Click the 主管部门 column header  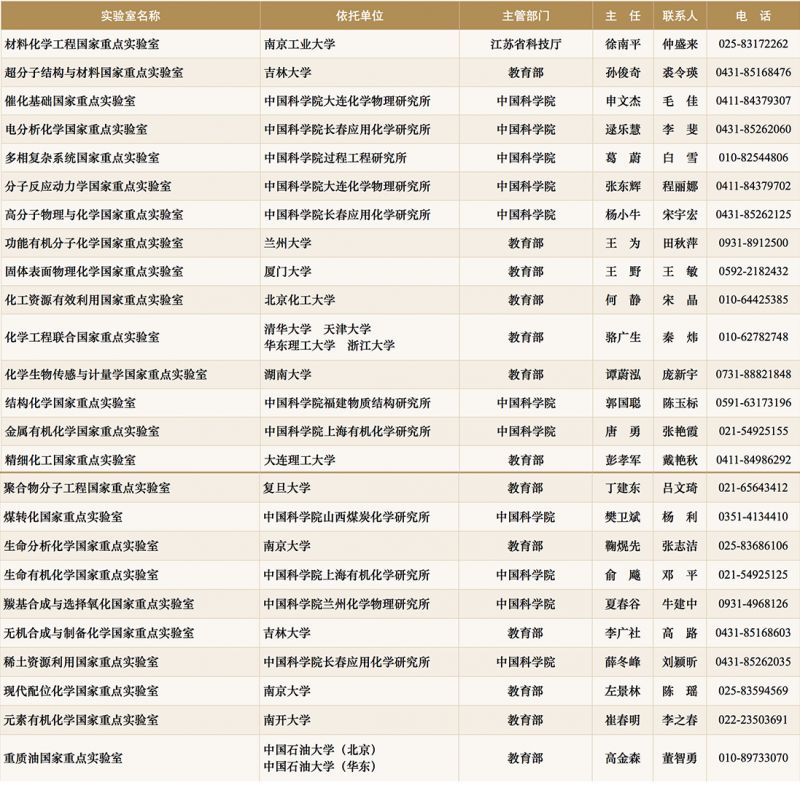(526, 16)
